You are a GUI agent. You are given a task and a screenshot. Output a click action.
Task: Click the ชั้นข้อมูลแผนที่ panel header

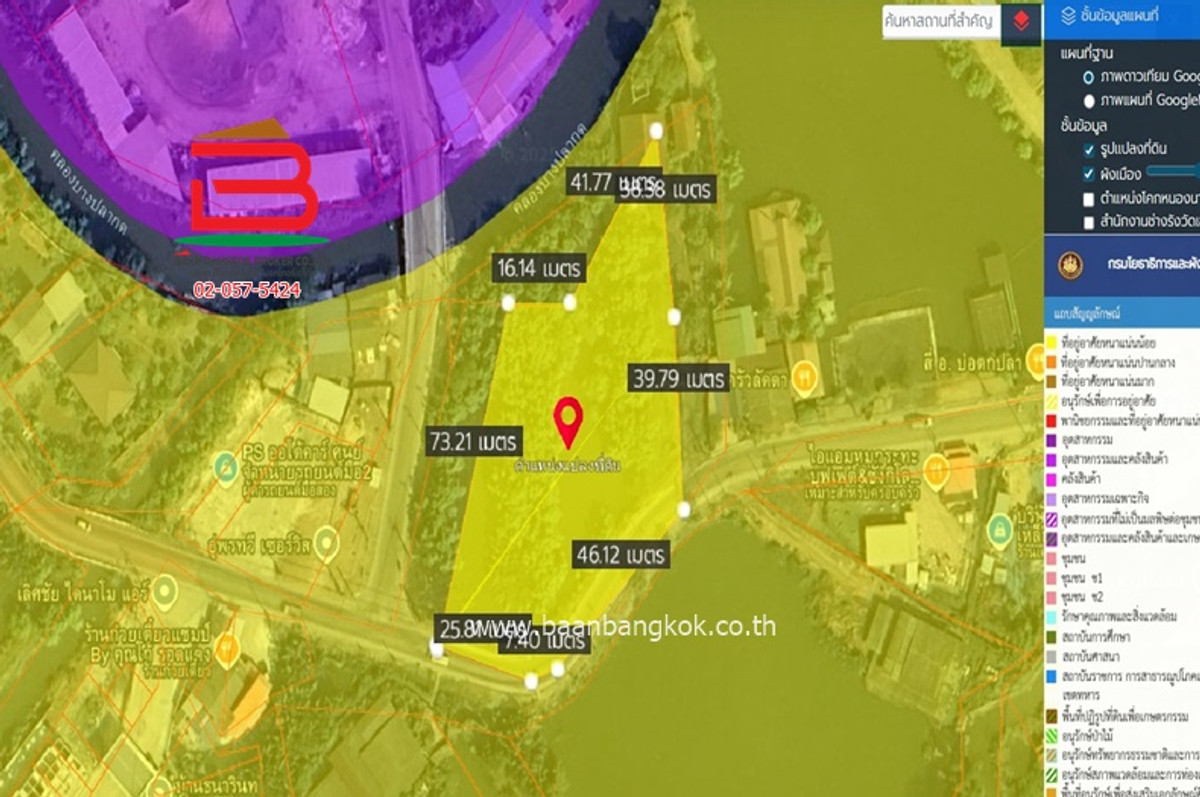pos(1125,16)
